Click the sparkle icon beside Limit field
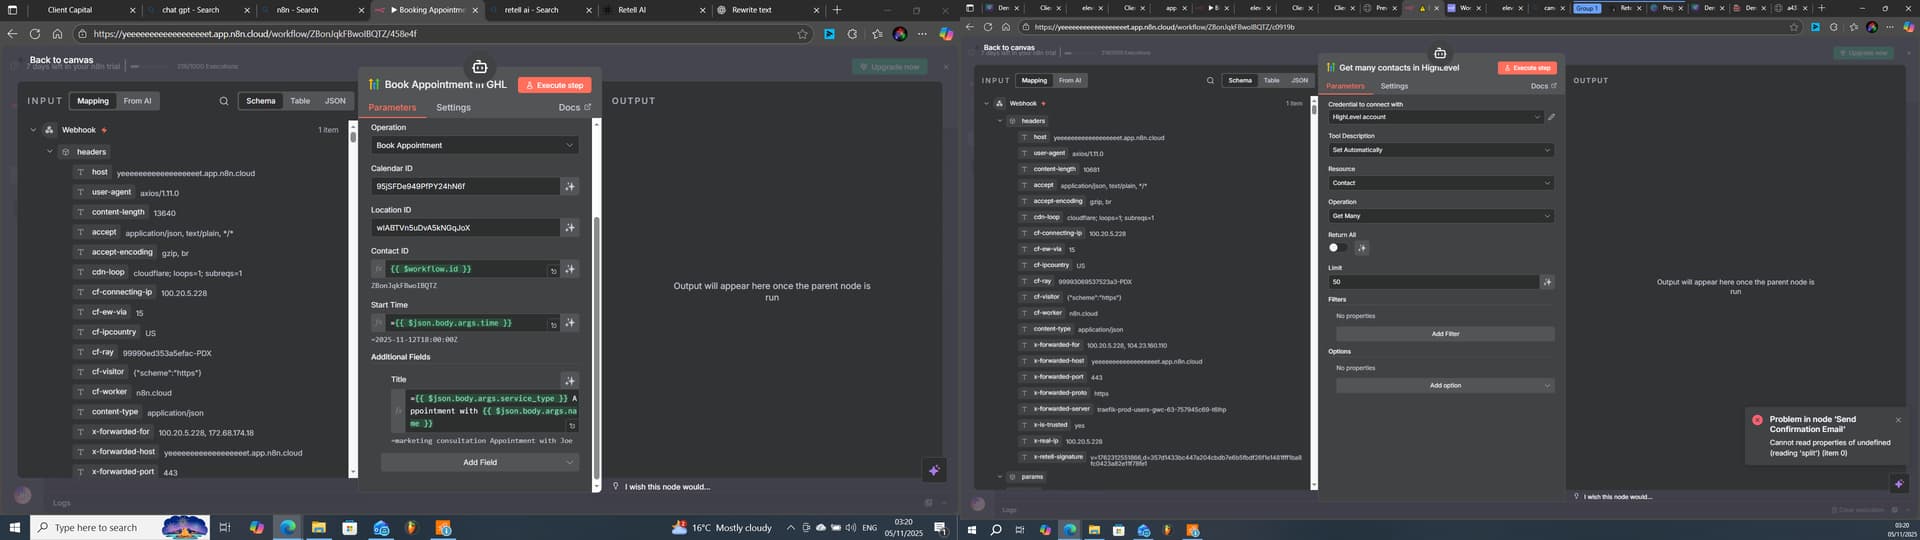1920x540 pixels. (1547, 282)
